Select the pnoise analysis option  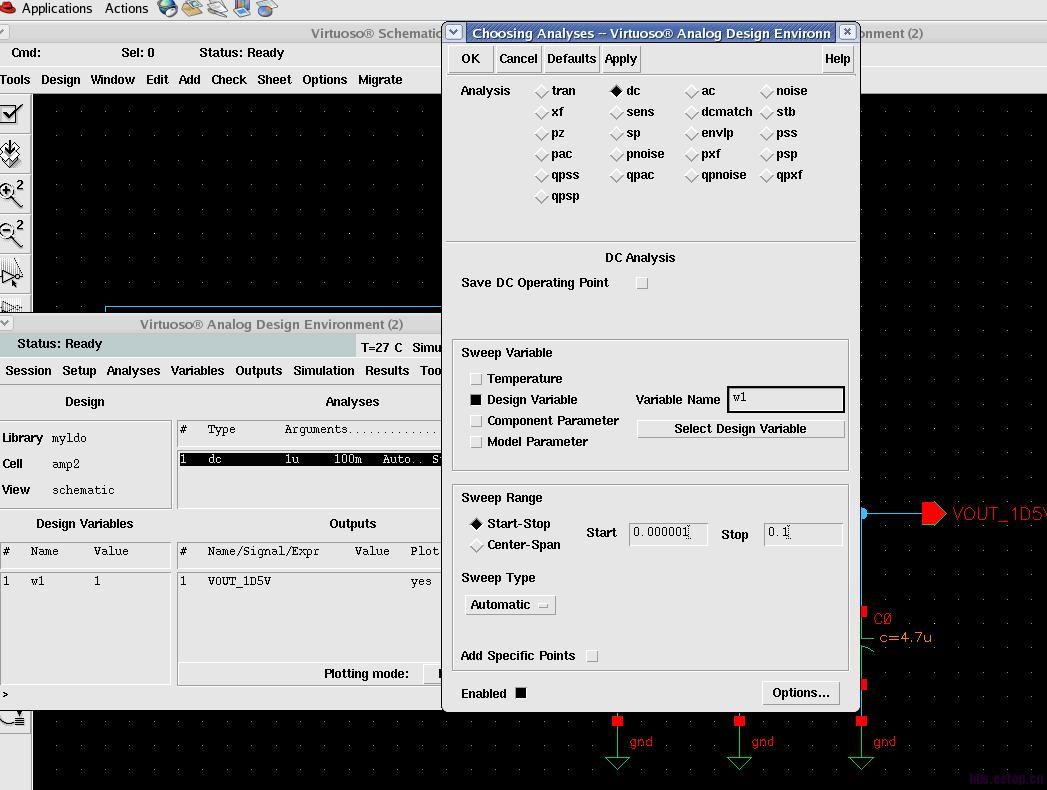pyautogui.click(x=616, y=155)
